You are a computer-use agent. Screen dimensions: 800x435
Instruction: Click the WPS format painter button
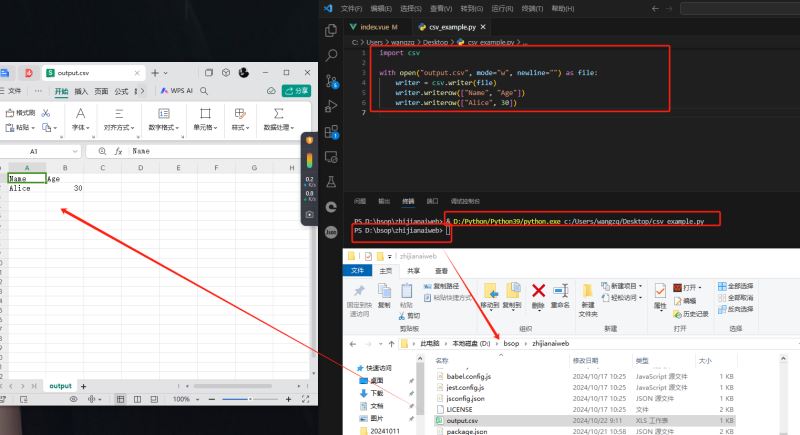[20, 113]
